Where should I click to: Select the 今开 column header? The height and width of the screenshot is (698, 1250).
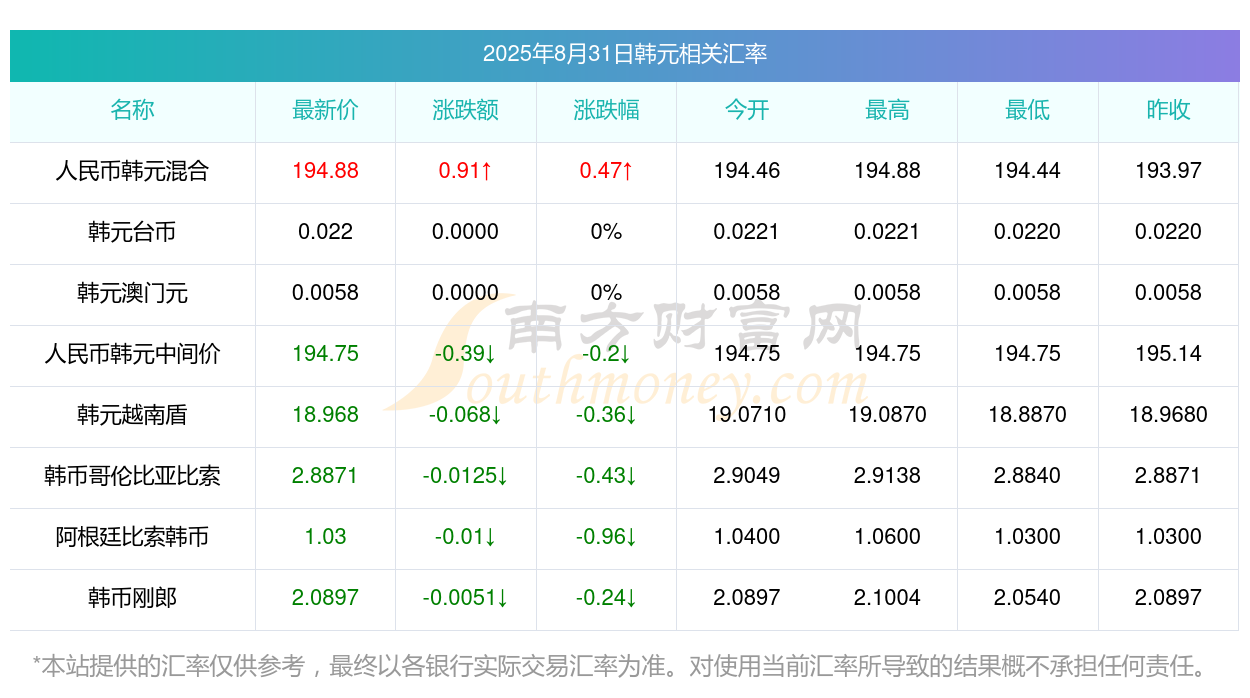(x=747, y=110)
